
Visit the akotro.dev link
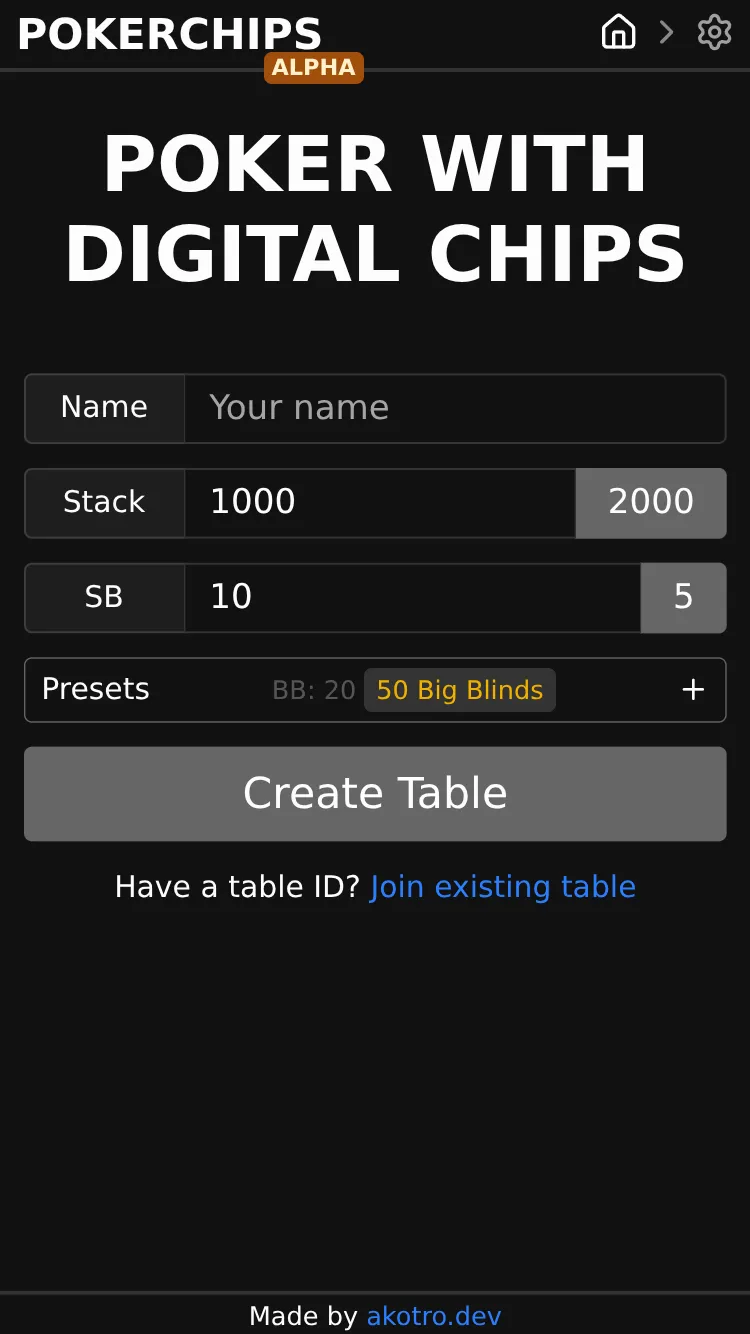pos(434,1316)
